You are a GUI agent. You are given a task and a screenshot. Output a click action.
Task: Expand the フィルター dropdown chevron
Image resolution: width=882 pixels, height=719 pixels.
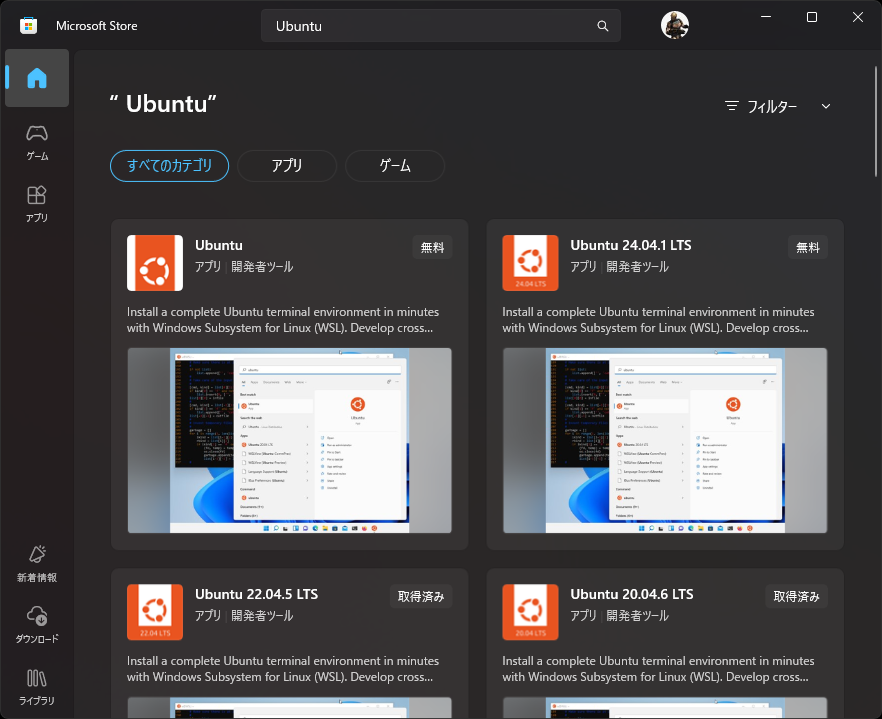pos(826,106)
